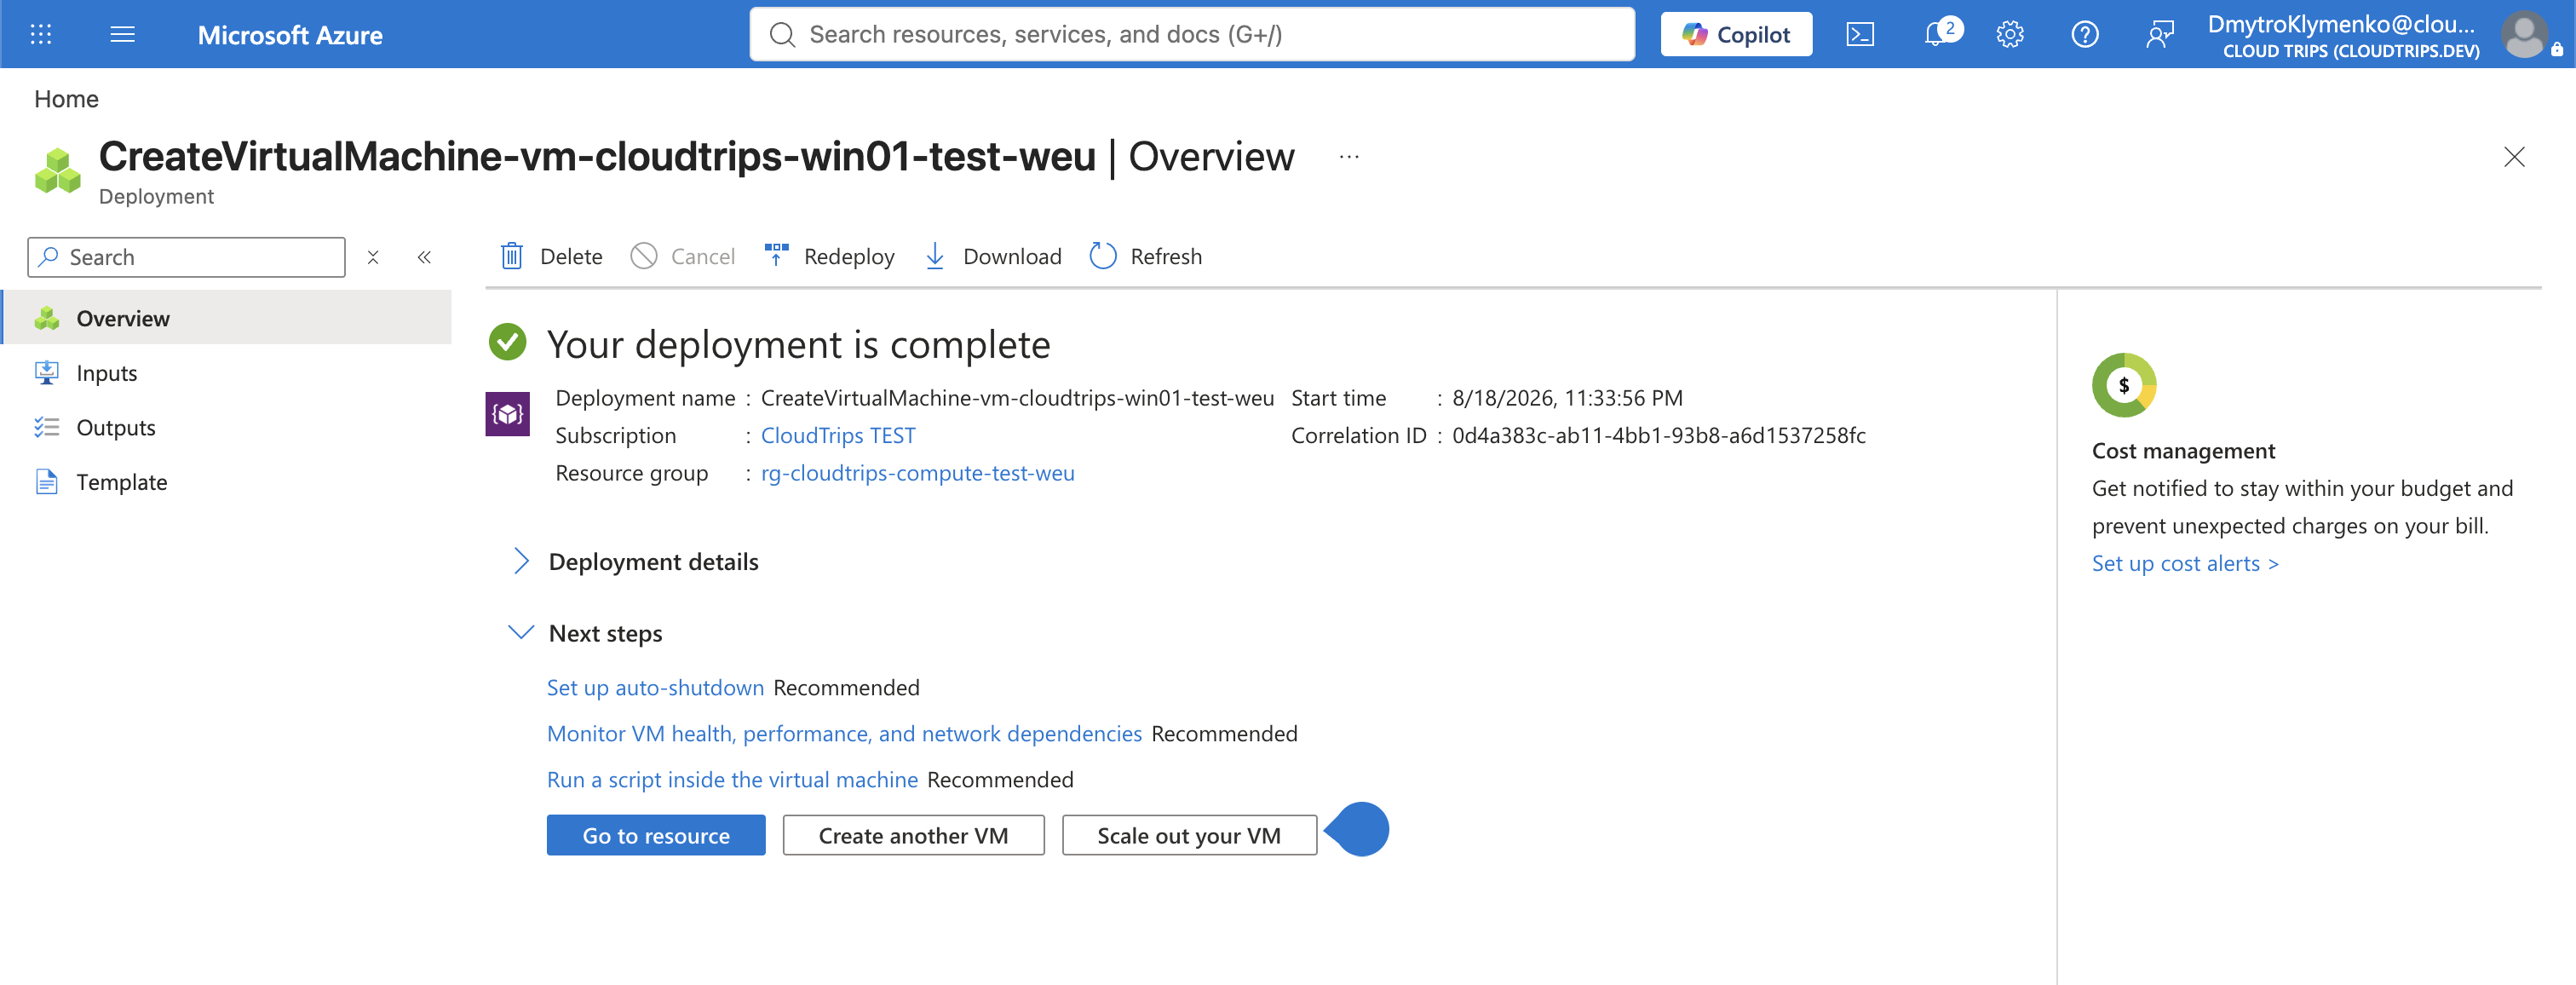
Task: Focus the sidebar Search field
Action: pos(187,257)
